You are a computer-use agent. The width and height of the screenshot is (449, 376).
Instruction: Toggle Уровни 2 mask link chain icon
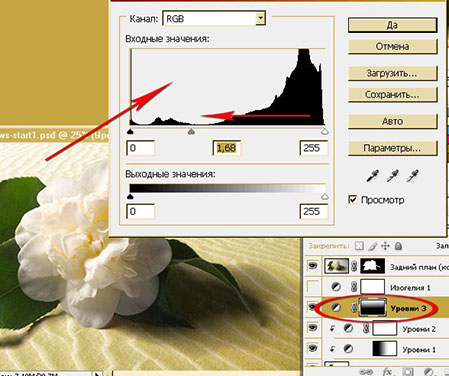pyautogui.click(x=366, y=328)
